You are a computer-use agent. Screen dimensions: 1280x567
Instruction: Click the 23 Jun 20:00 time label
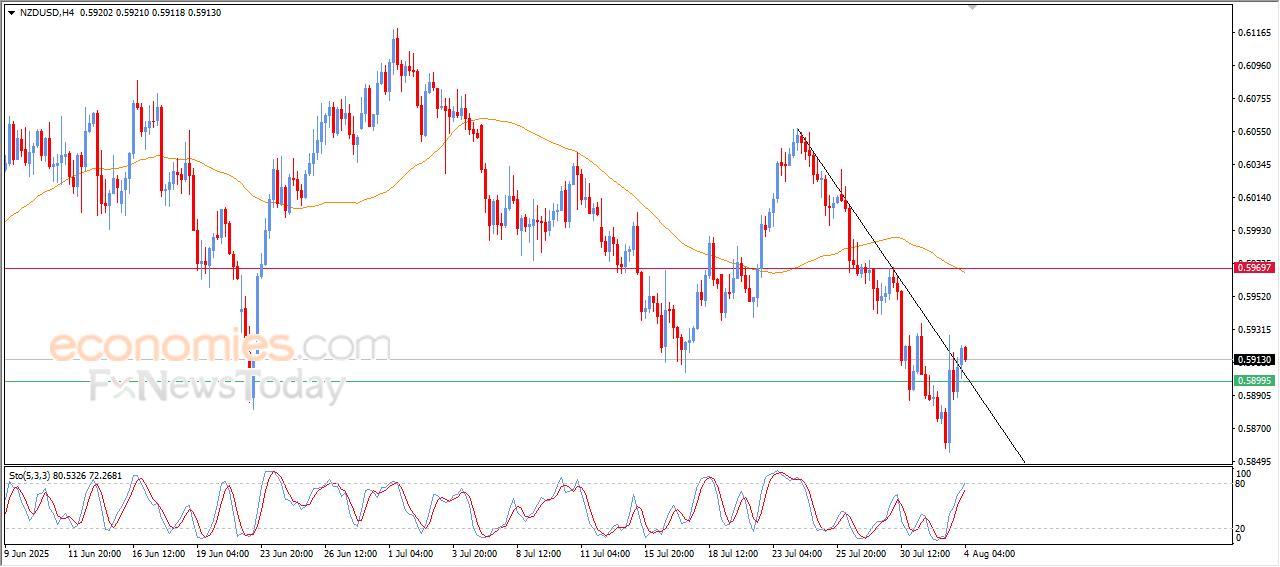(x=285, y=552)
